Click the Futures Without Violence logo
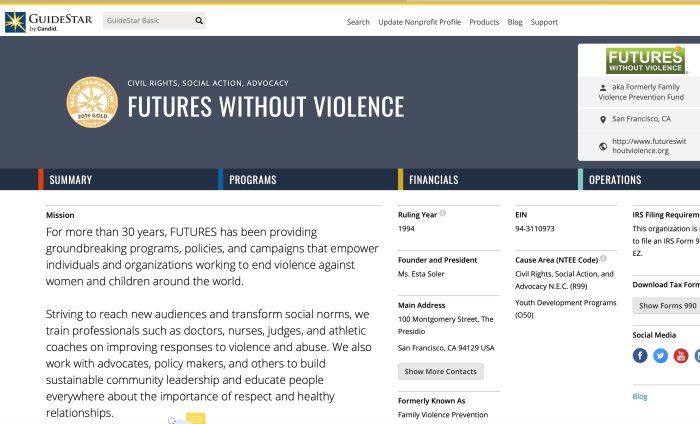Image resolution: width=700 pixels, height=424 pixels. [x=645, y=61]
